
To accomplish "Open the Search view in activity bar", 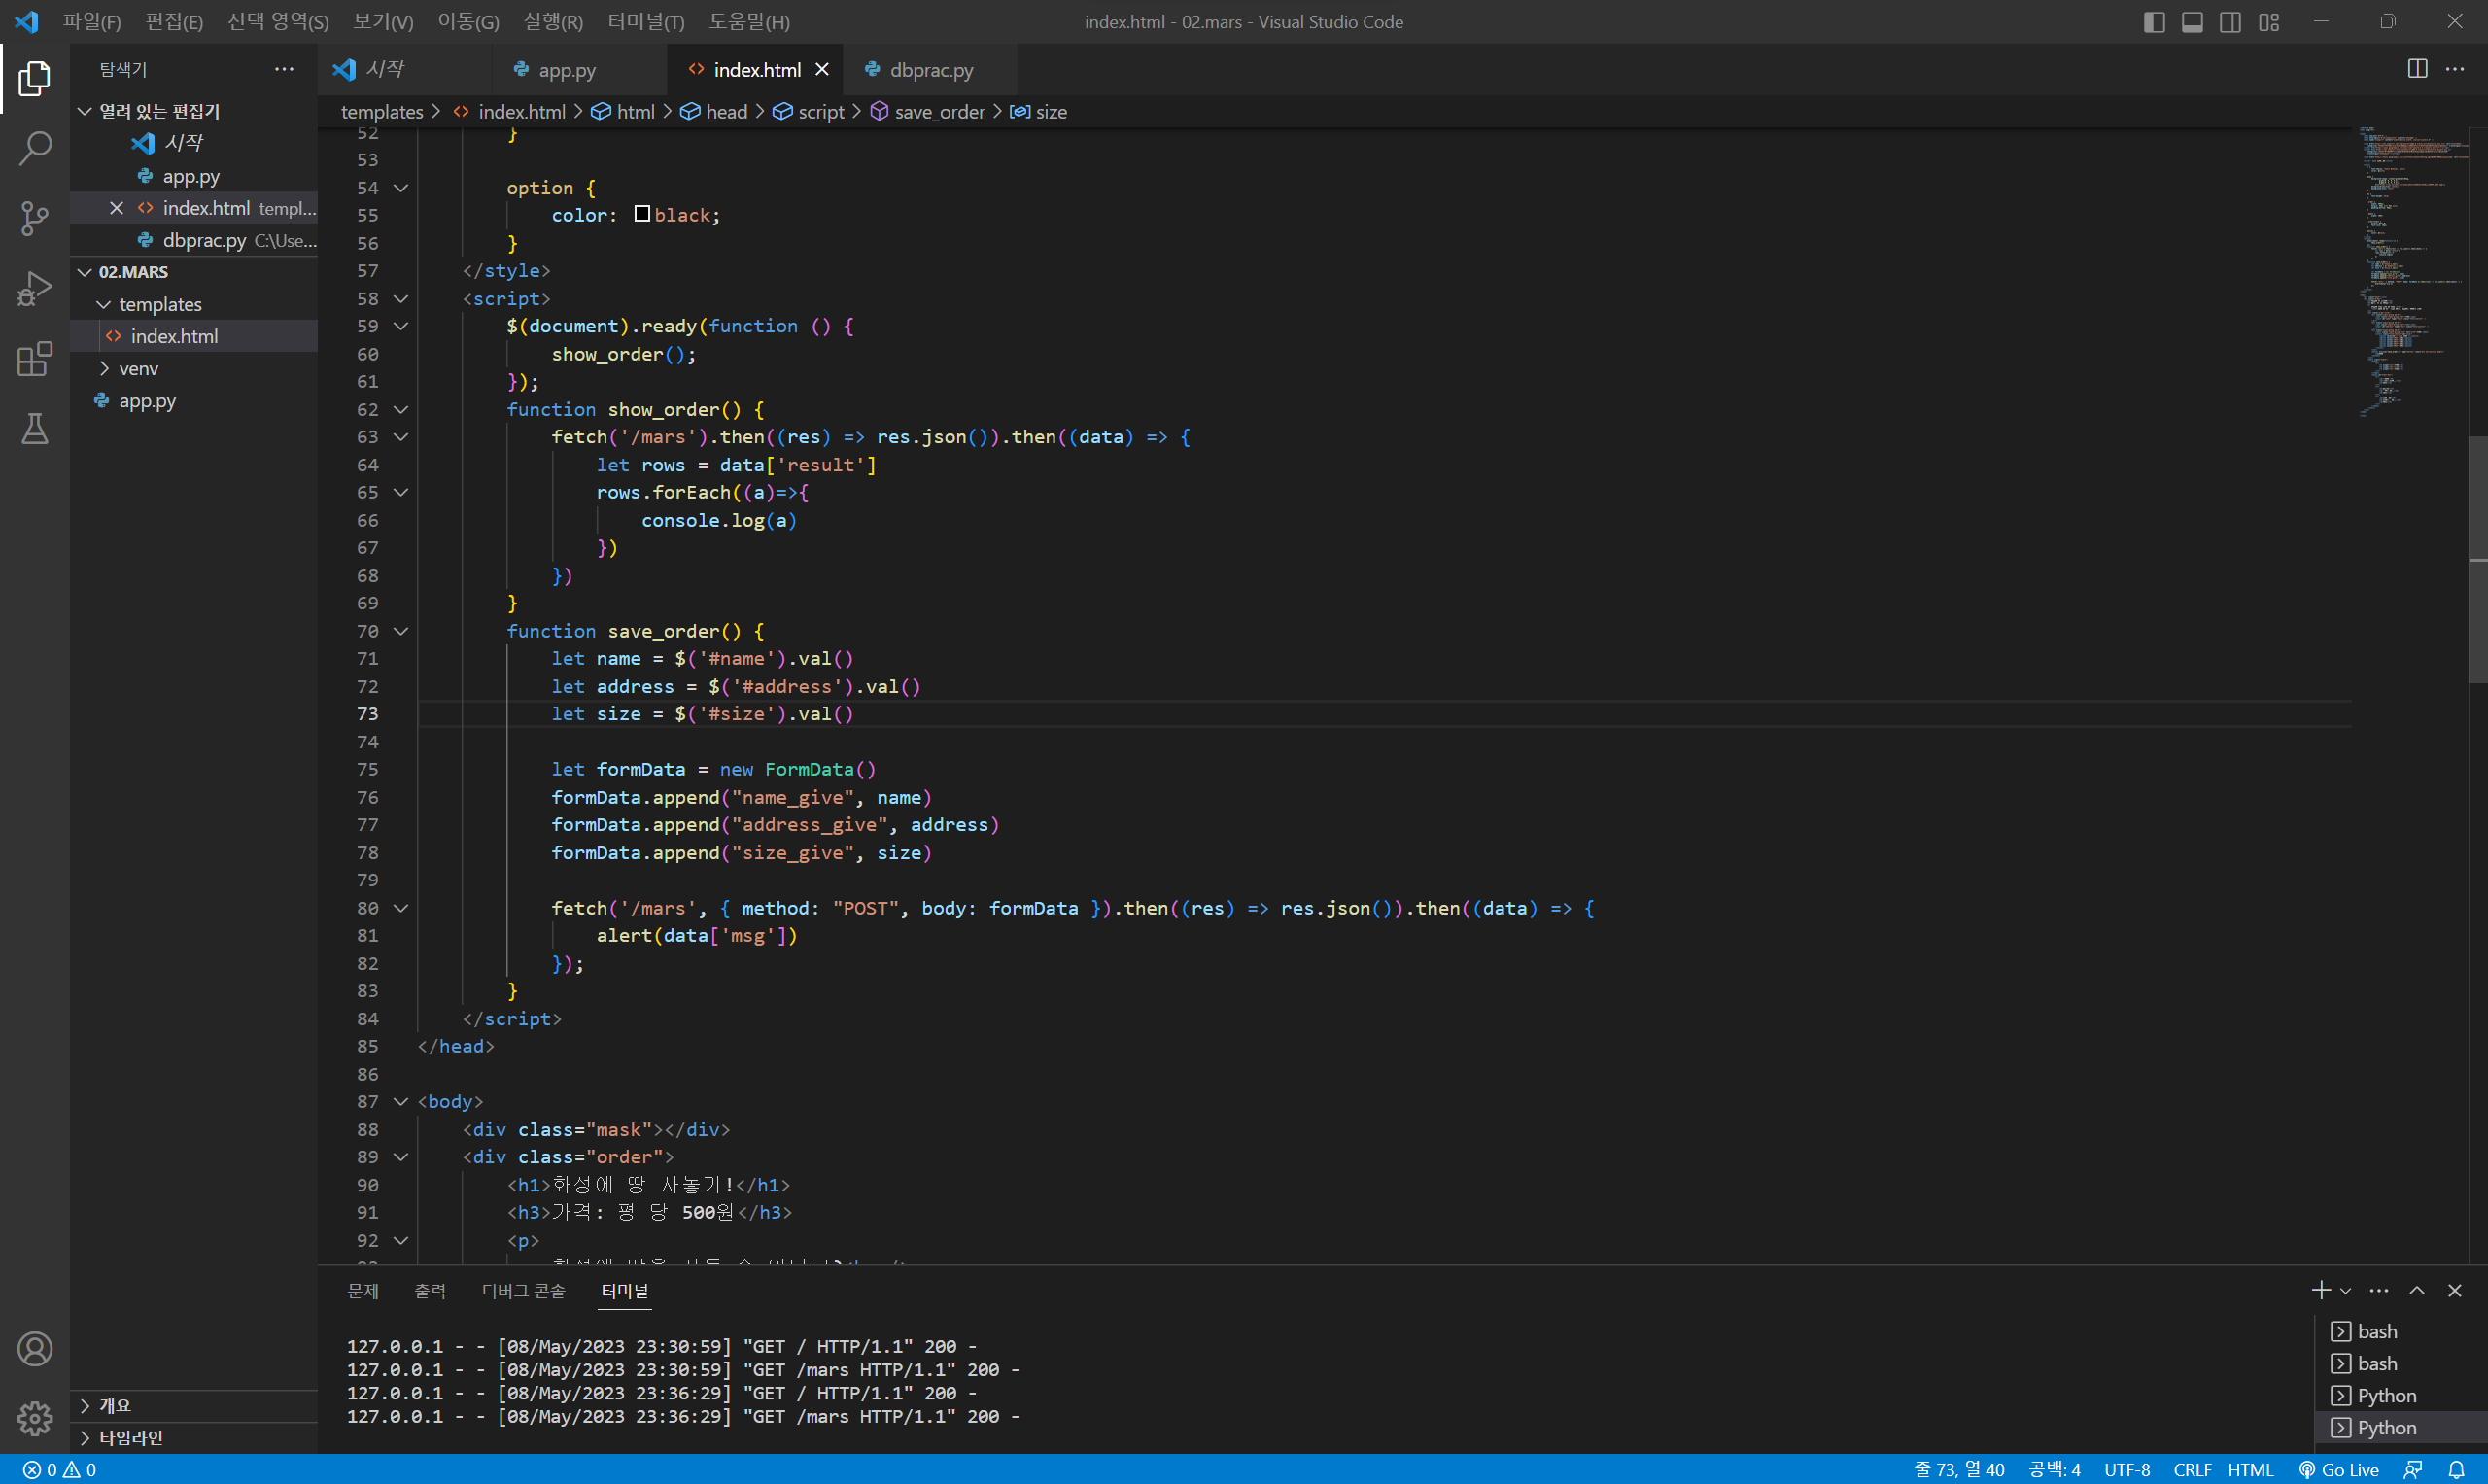I will click(34, 148).
